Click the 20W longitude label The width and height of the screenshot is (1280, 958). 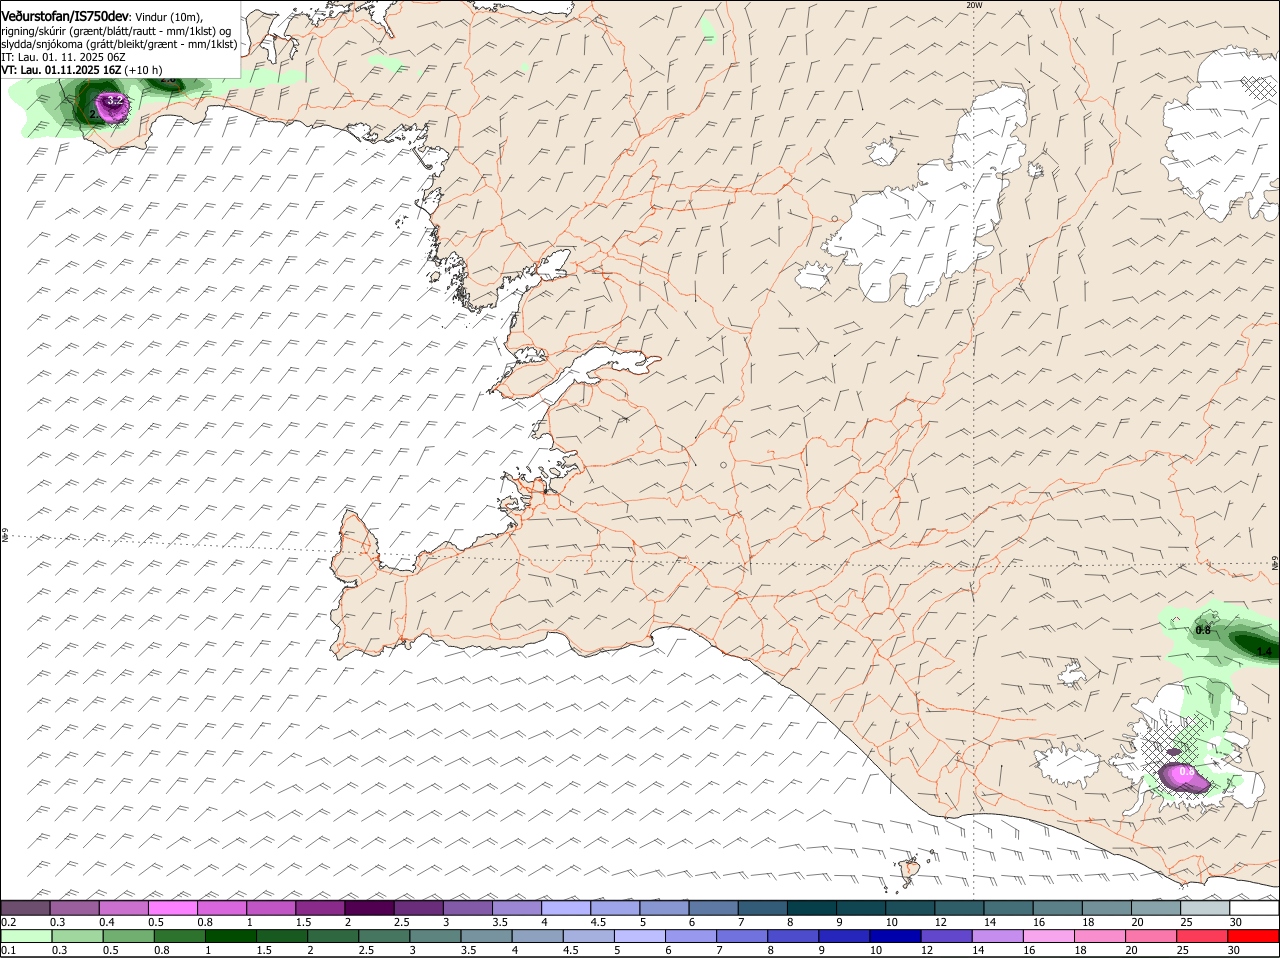974,5
